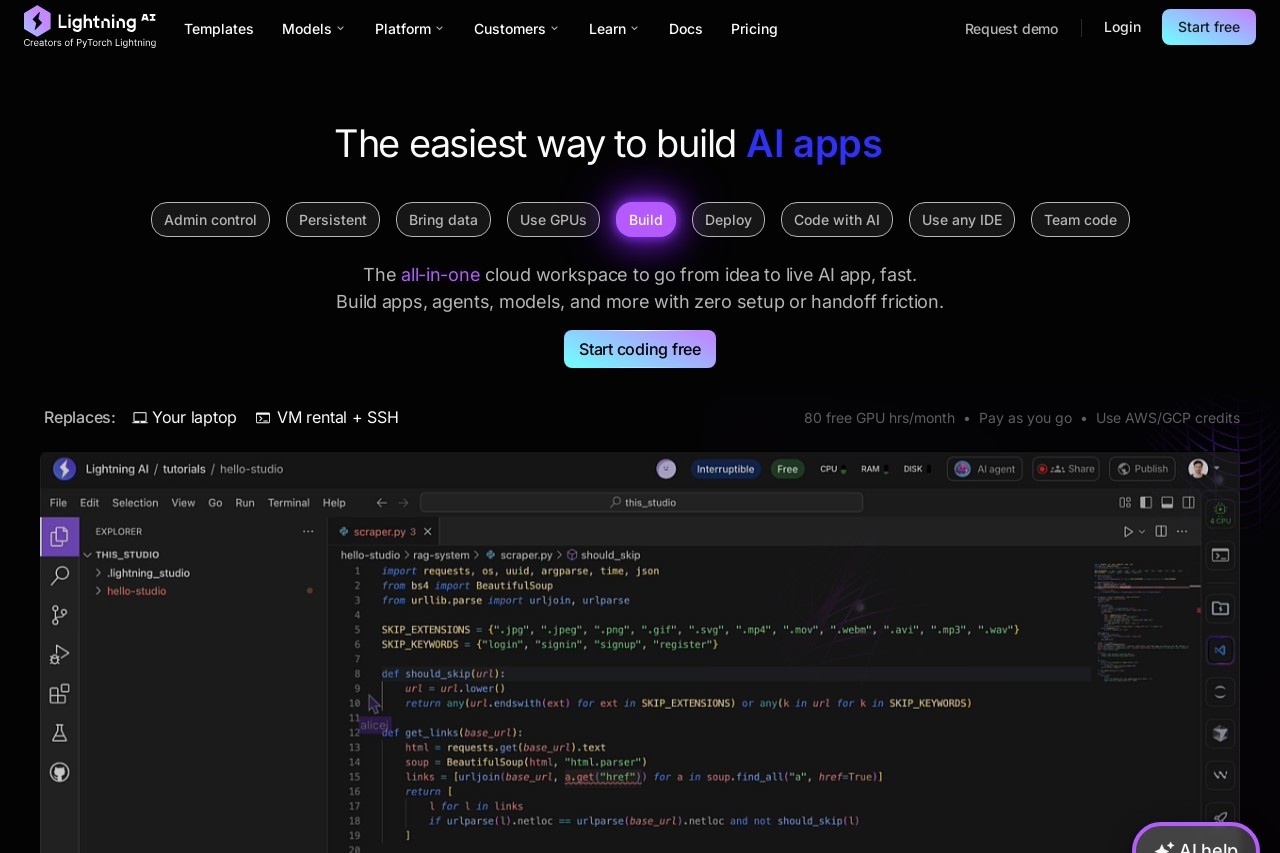The height and width of the screenshot is (853, 1280).
Task: Open the lightning folder icon in right sidebar
Action: tap(1220, 608)
